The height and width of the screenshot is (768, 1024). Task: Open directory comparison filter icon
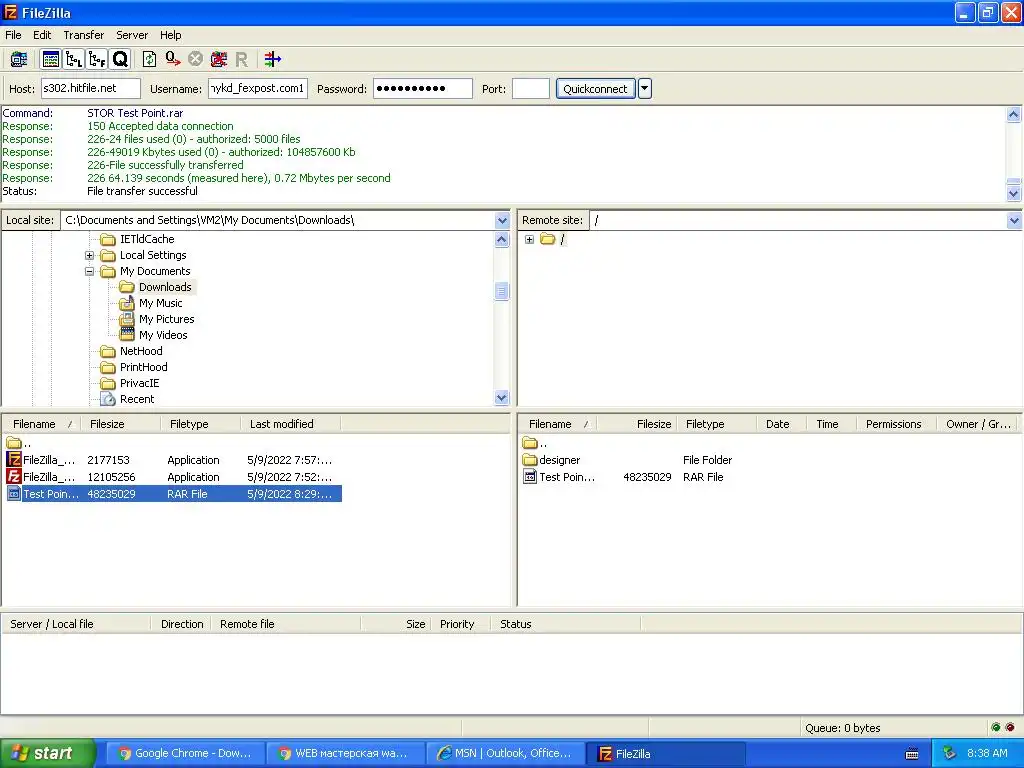272,59
